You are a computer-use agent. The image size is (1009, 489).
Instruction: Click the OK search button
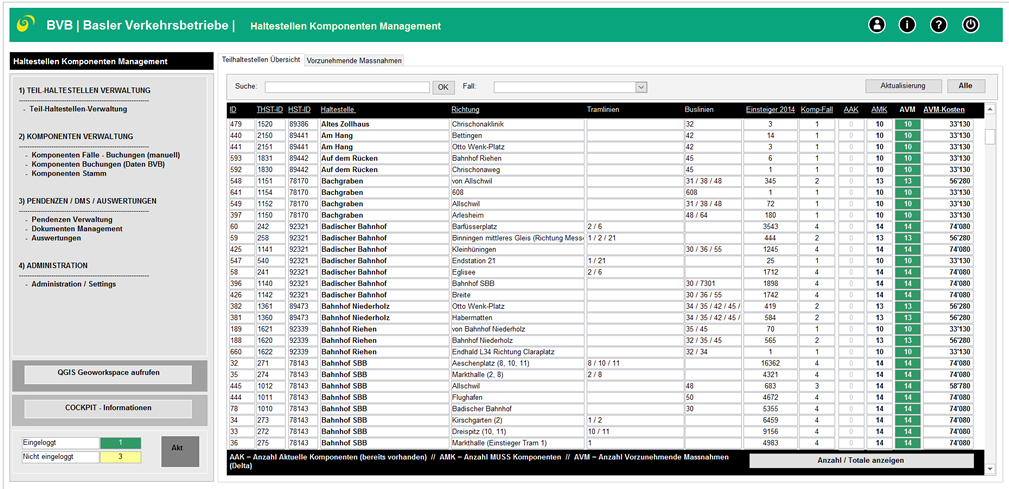[x=443, y=87]
